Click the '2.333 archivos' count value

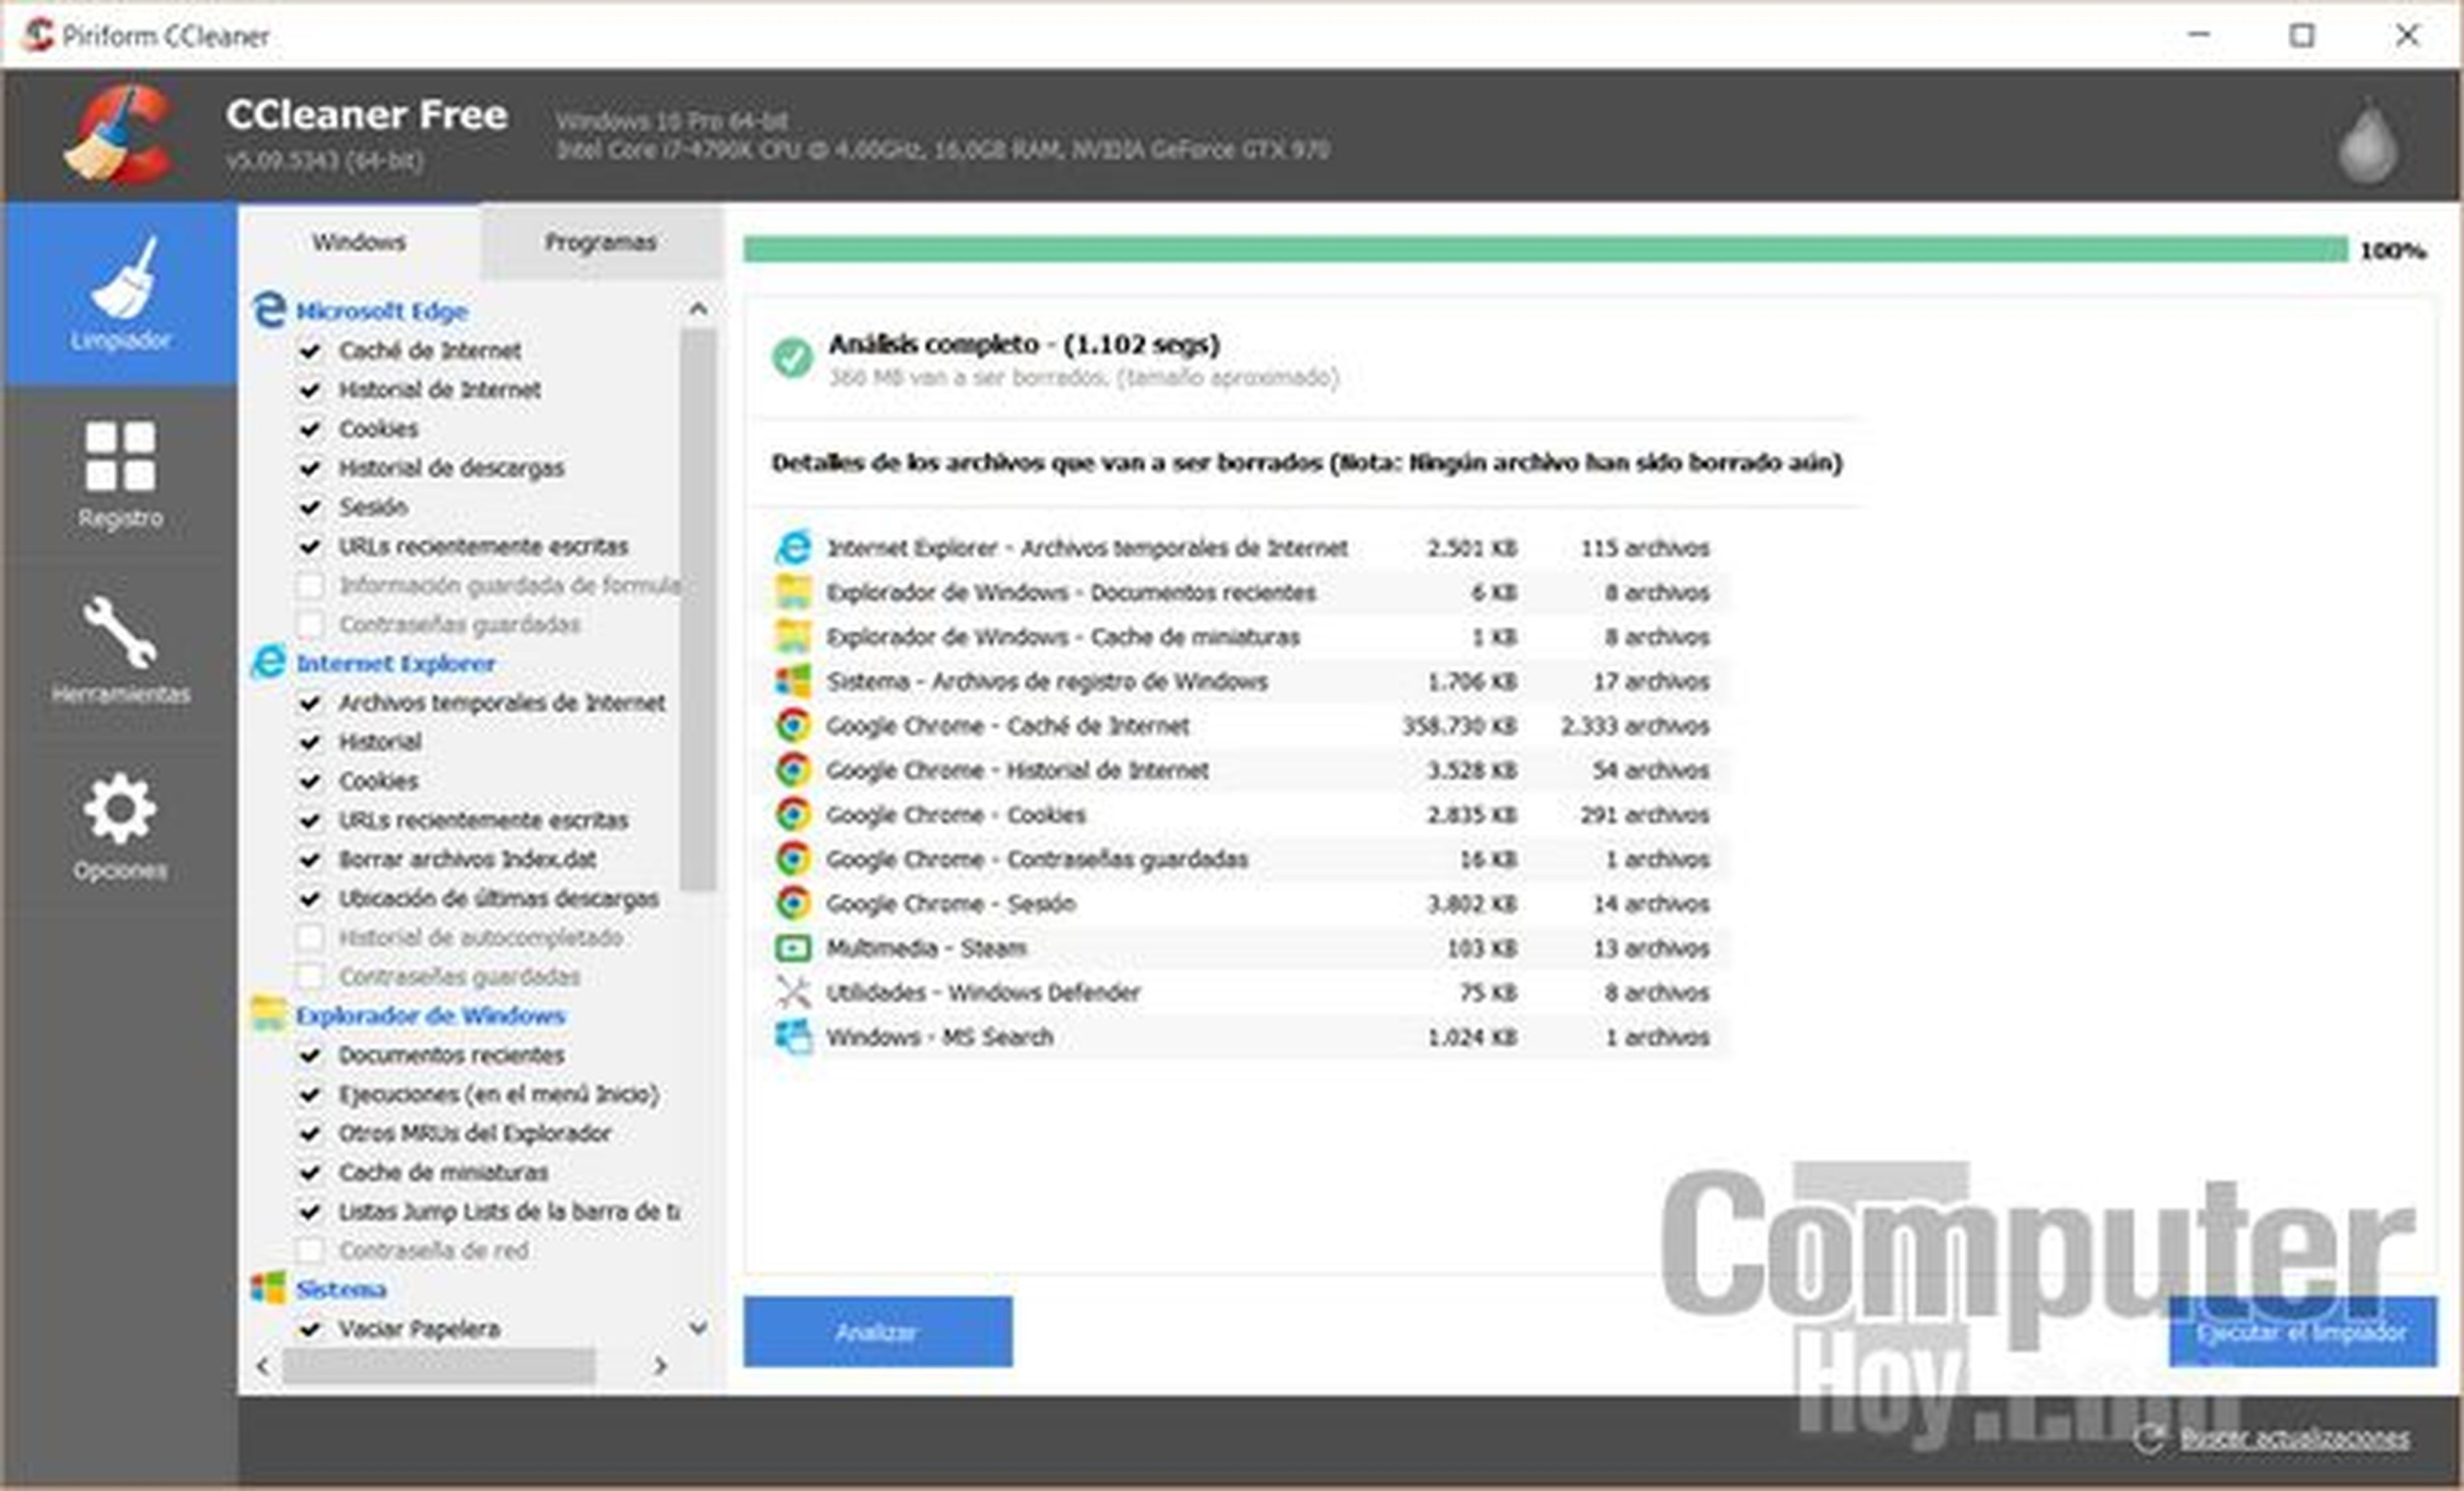pos(1635,726)
